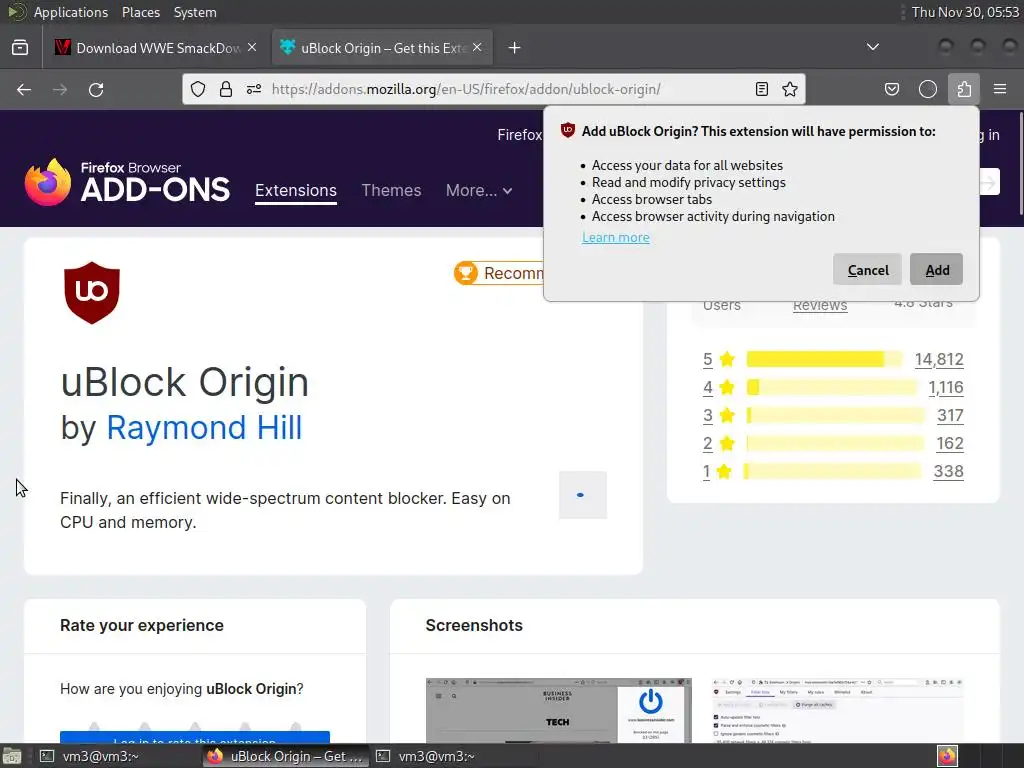Open a new tab with plus icon
1024x768 pixels.
click(515, 48)
